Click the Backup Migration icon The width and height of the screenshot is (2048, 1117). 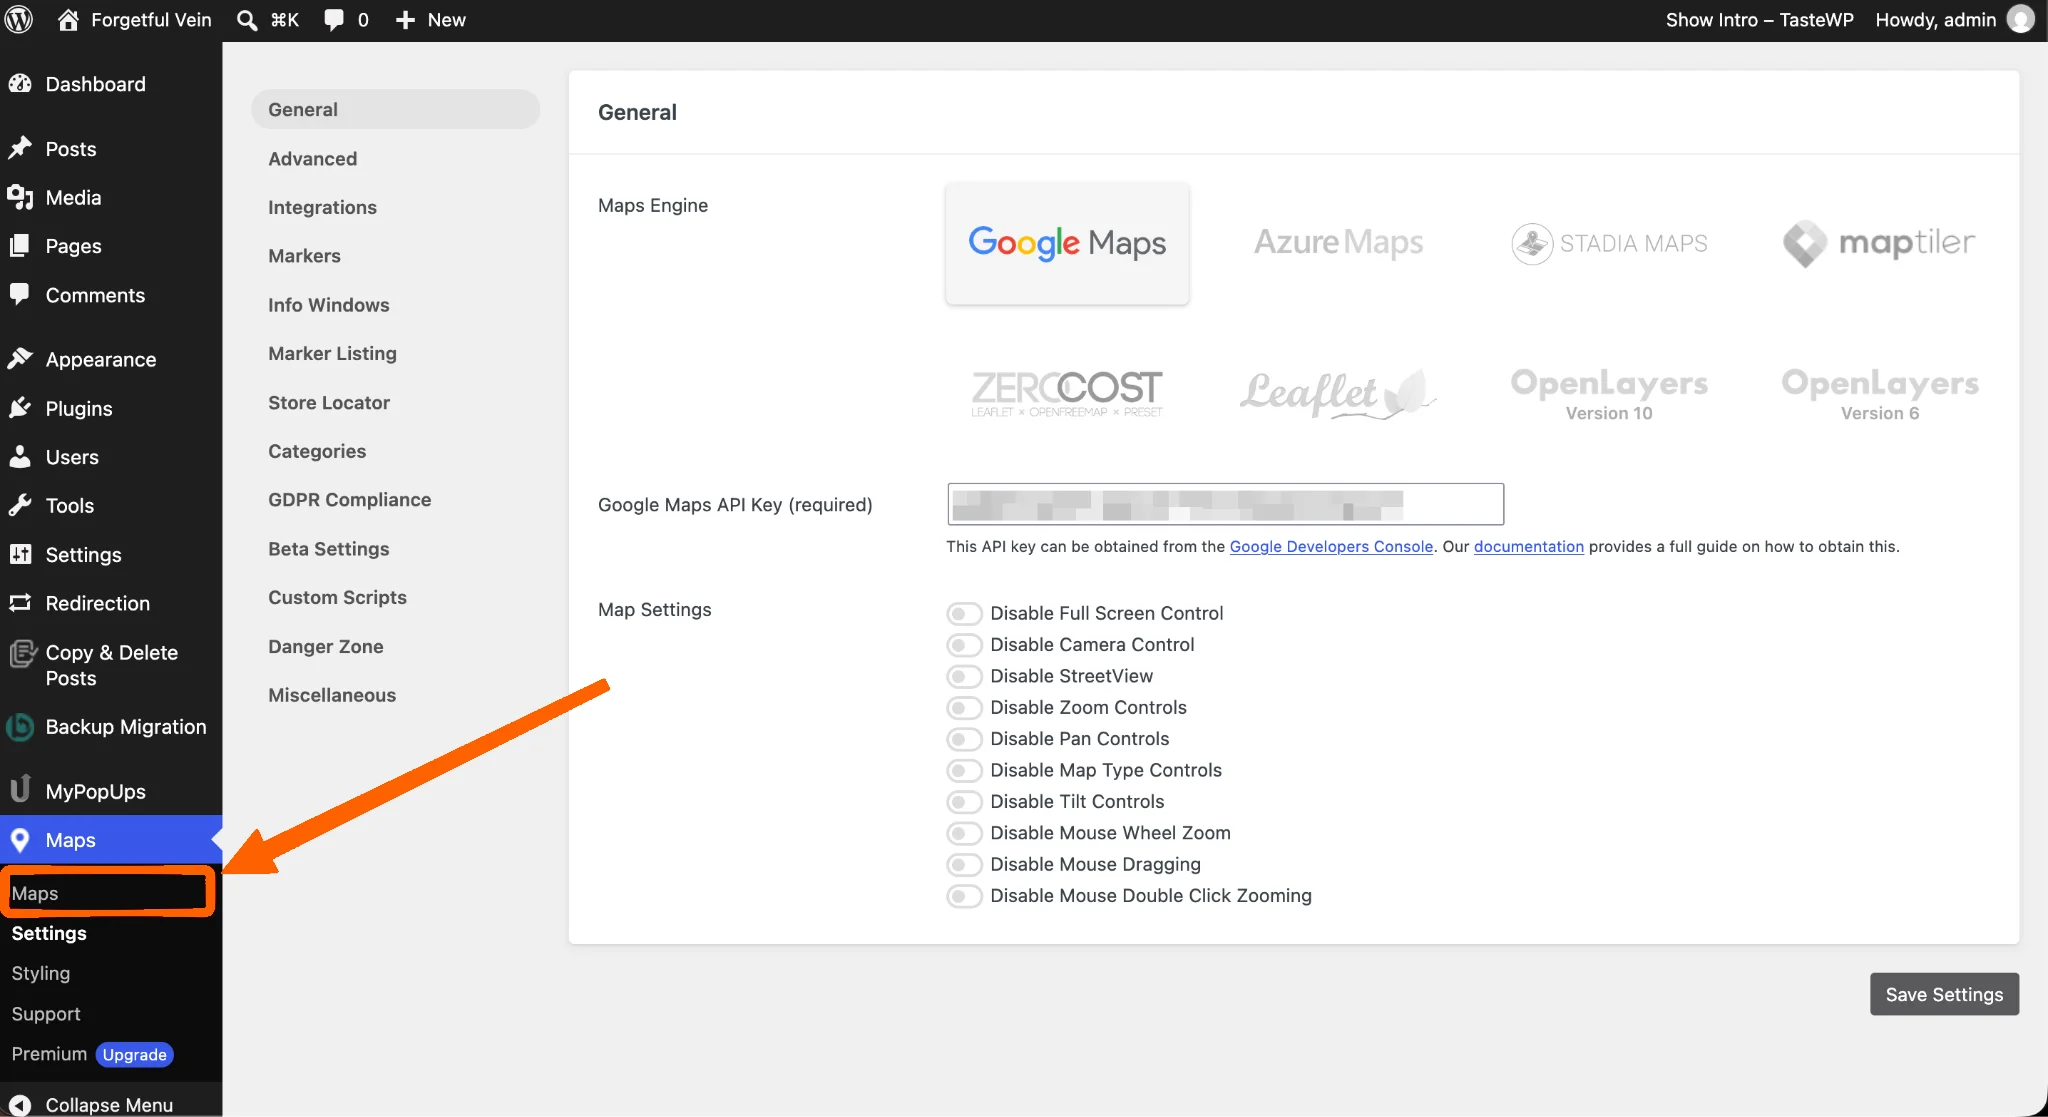[x=20, y=727]
